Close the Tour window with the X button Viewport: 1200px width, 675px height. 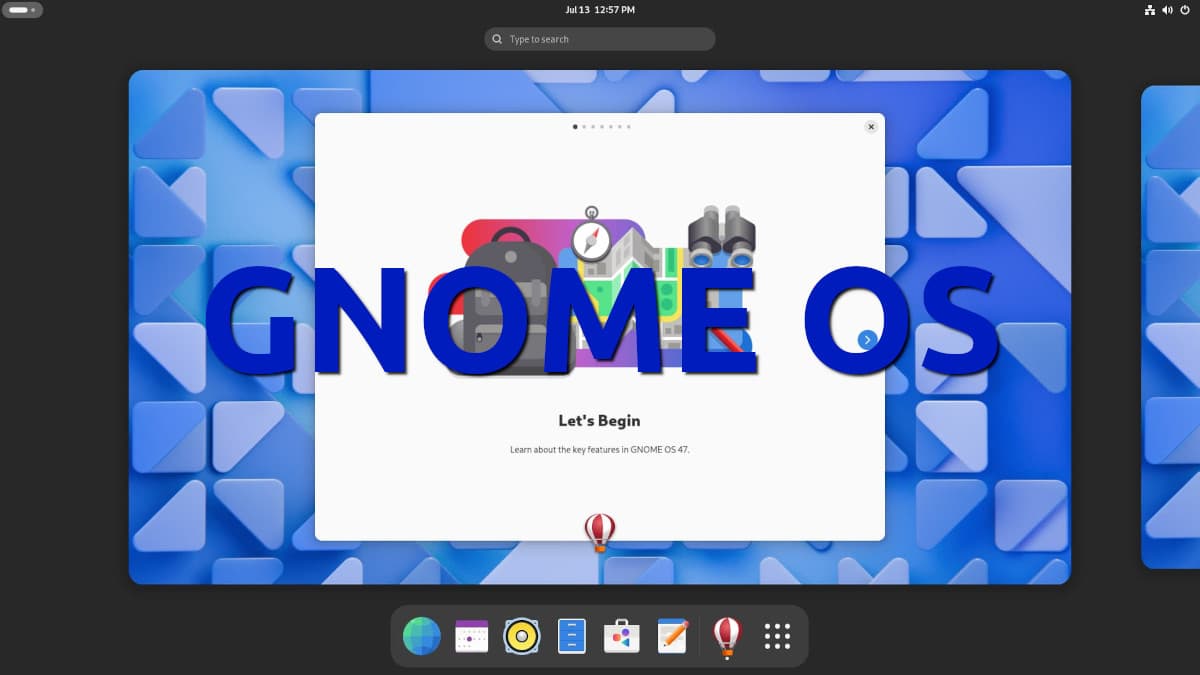871,127
